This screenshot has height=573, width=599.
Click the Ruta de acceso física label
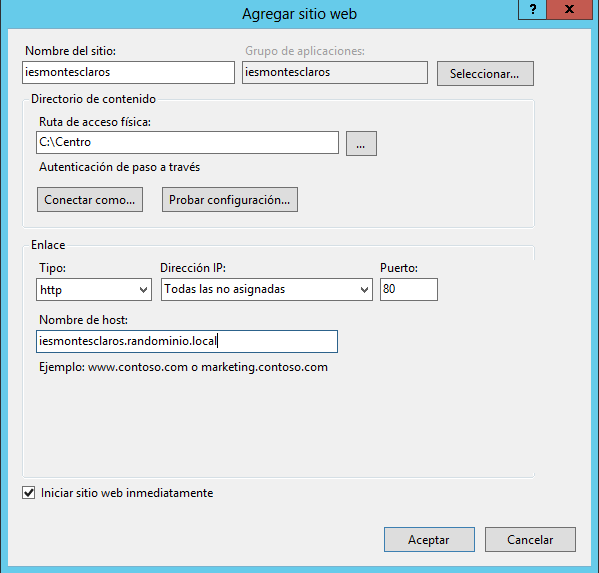pyautogui.click(x=95, y=122)
